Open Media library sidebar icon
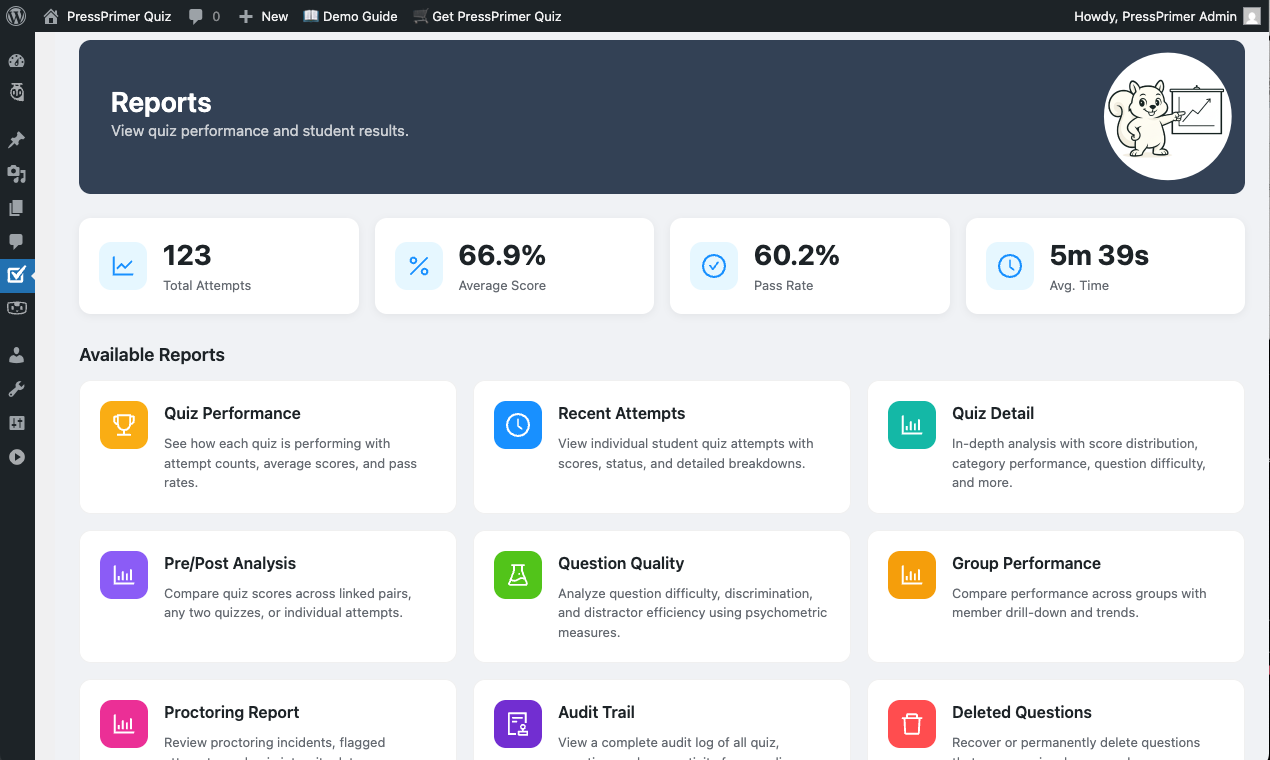This screenshot has width=1270, height=760. click(x=16, y=174)
